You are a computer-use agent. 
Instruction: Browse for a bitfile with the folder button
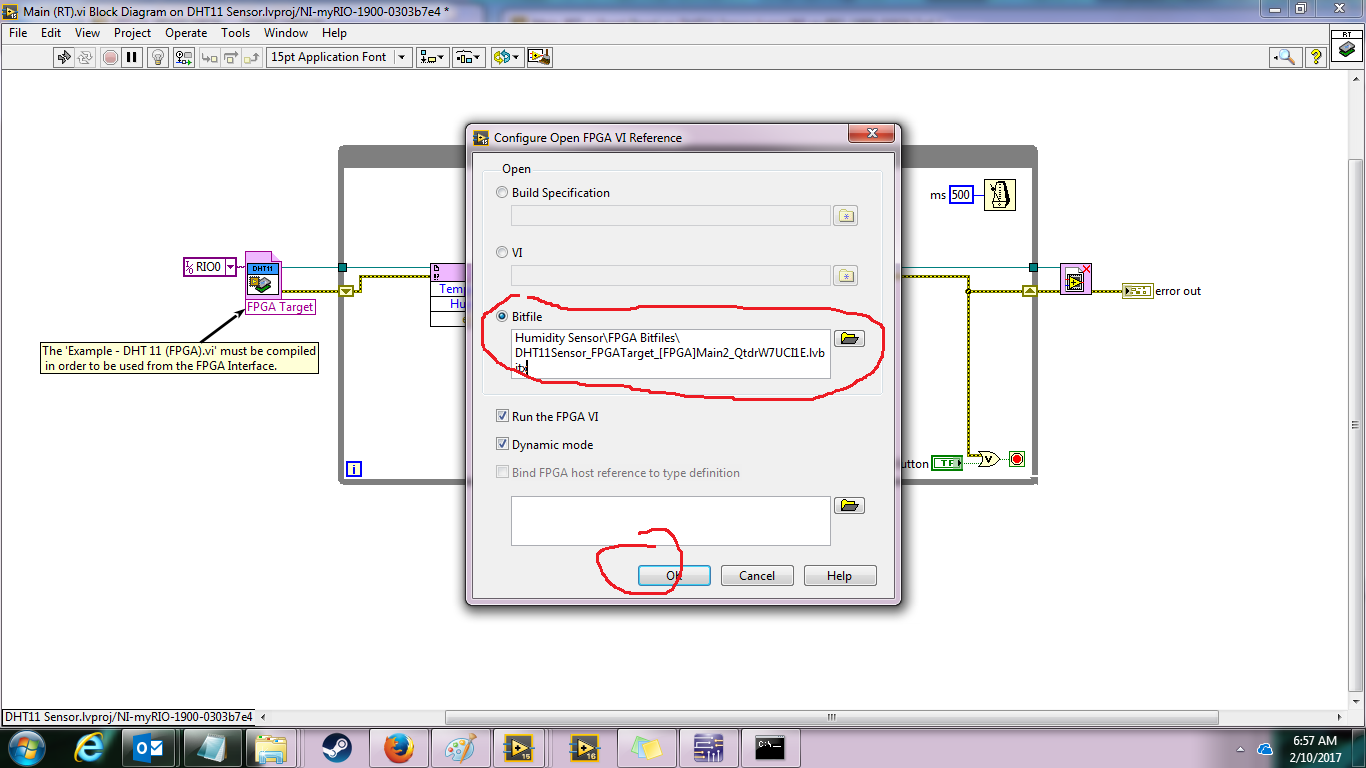849,339
